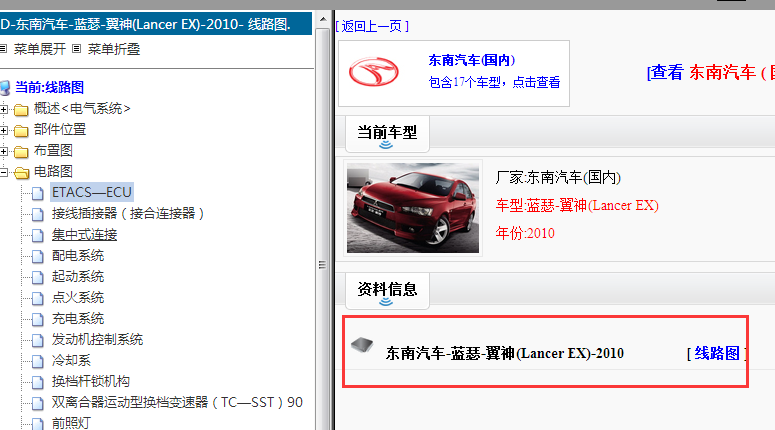Screen dimensions: 775x430
Task: Click document icon next to 集中式连接
Action: tap(38, 235)
